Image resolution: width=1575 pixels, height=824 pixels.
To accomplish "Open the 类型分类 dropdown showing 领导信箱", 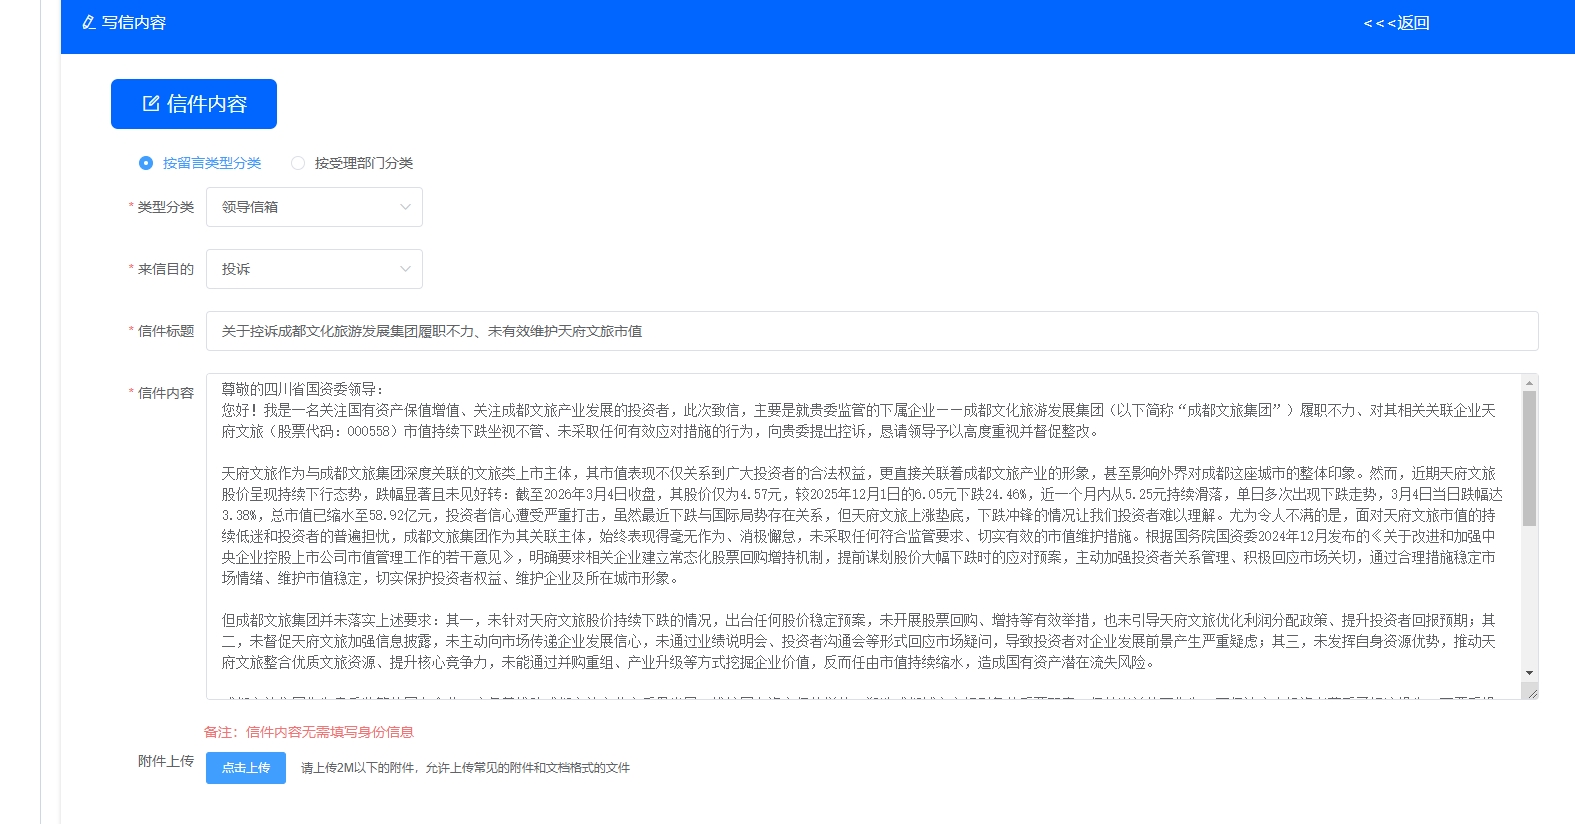I will pyautogui.click(x=314, y=207).
